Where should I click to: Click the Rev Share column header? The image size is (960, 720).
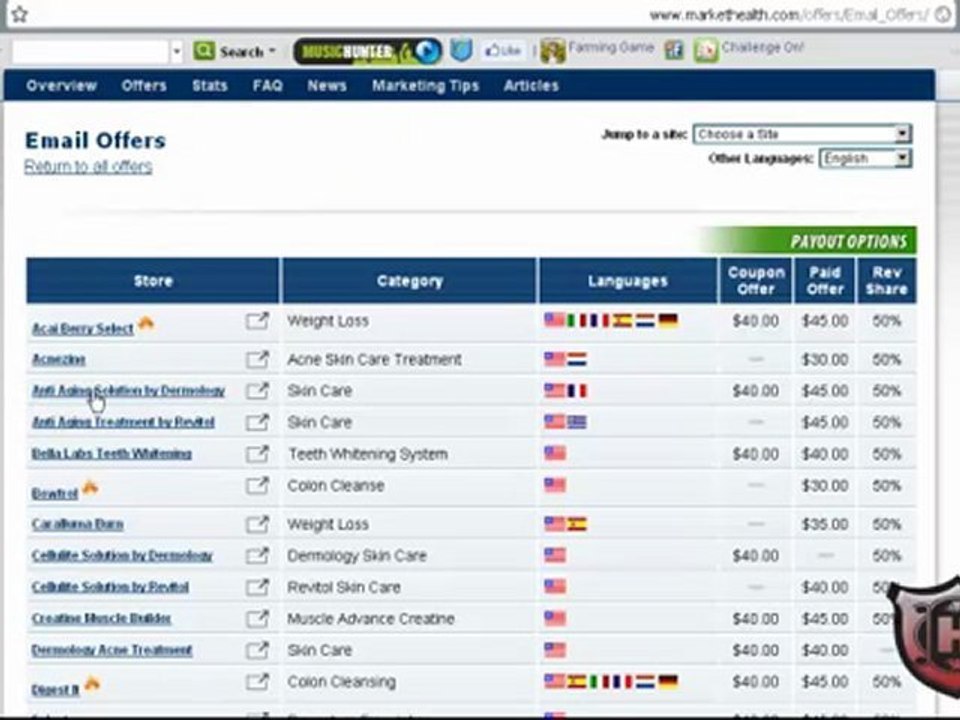pos(887,281)
